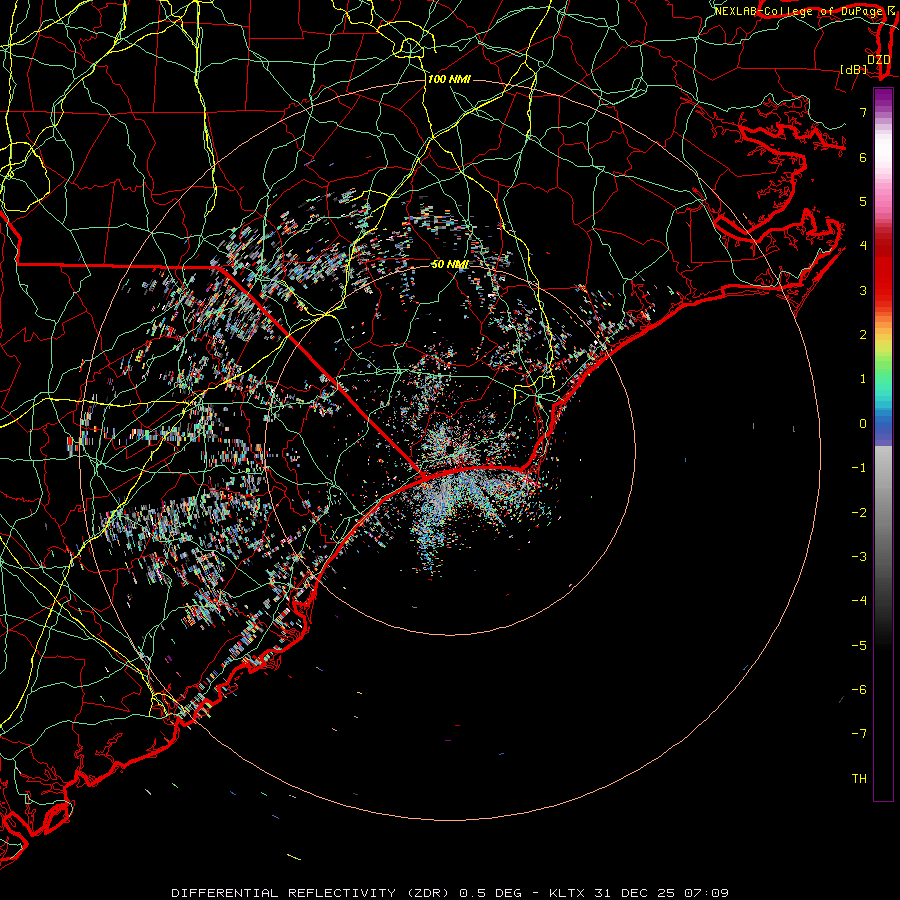Click the '[dB]' unit label
The image size is (900, 900).
click(854, 69)
